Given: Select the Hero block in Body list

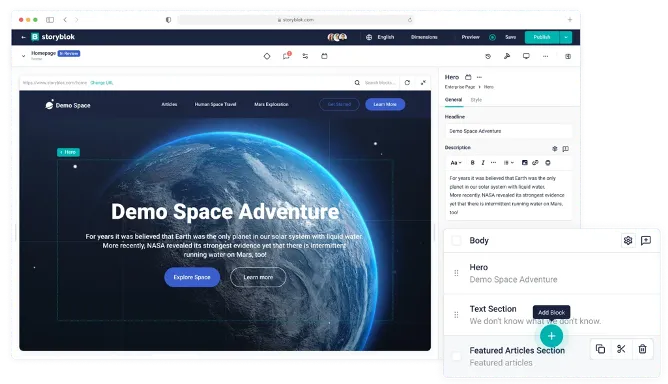Looking at the screenshot, I should coord(552,273).
